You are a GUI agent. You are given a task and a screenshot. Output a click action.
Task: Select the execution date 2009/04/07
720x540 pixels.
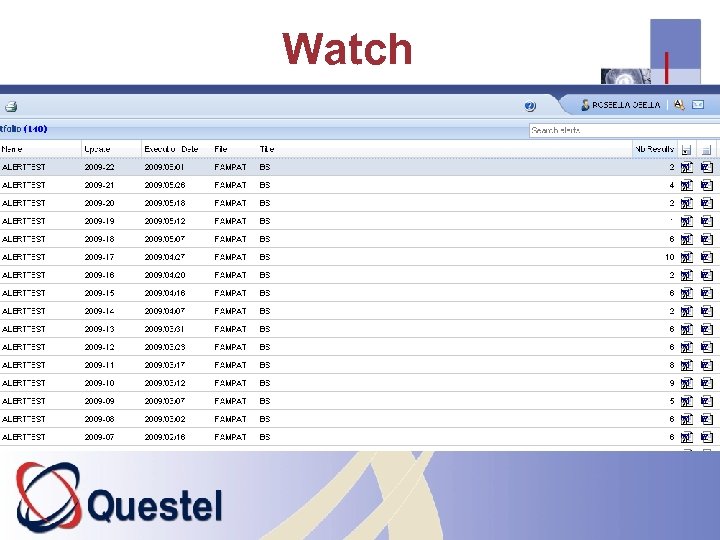pos(165,311)
